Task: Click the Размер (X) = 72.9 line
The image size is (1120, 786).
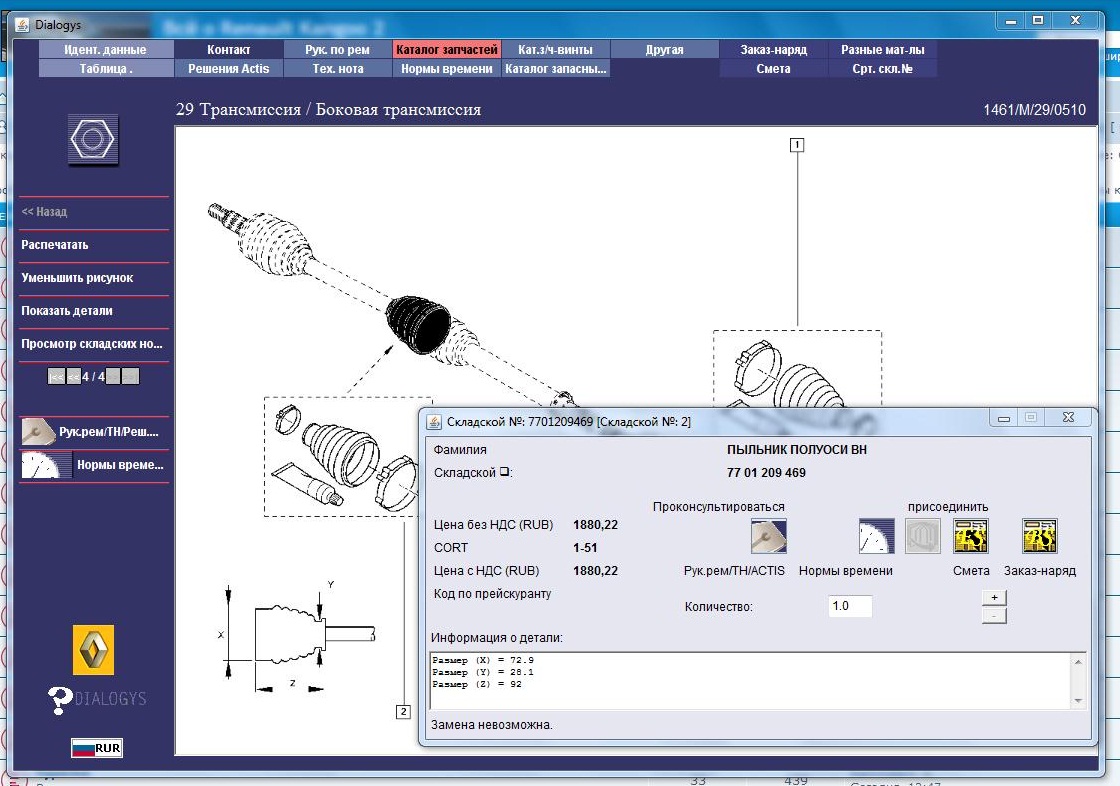Action: pyautogui.click(x=483, y=660)
